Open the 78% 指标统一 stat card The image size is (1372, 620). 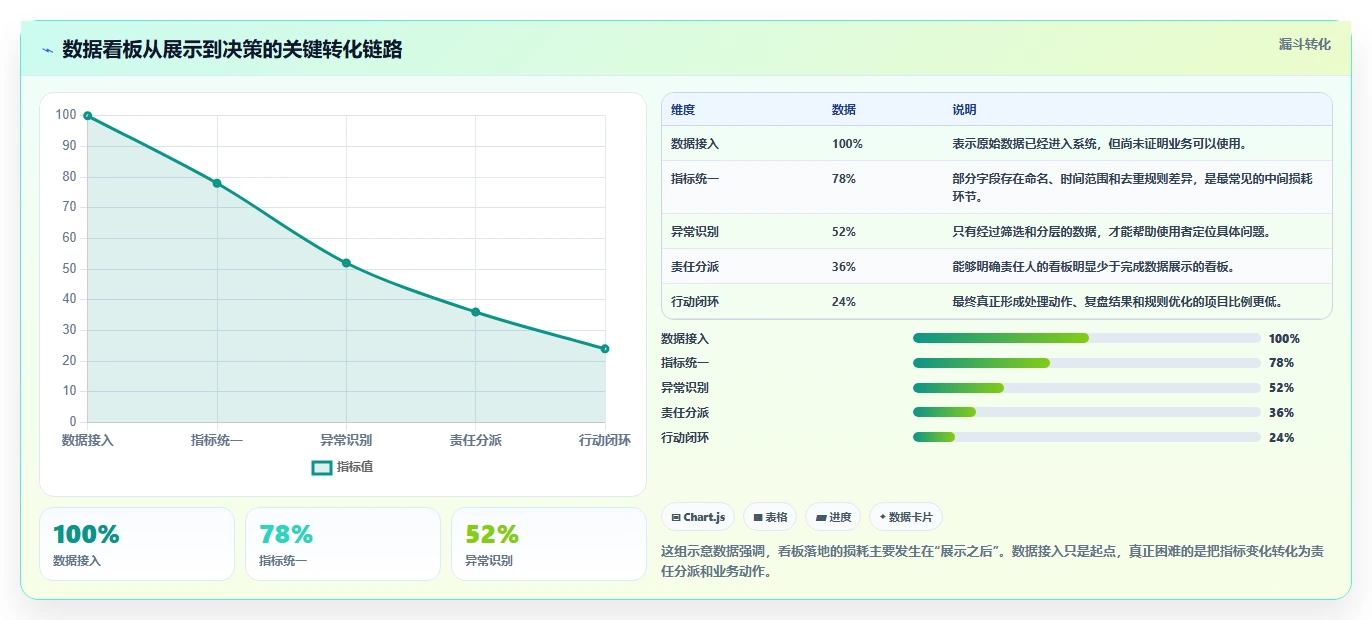pyautogui.click(x=343, y=544)
